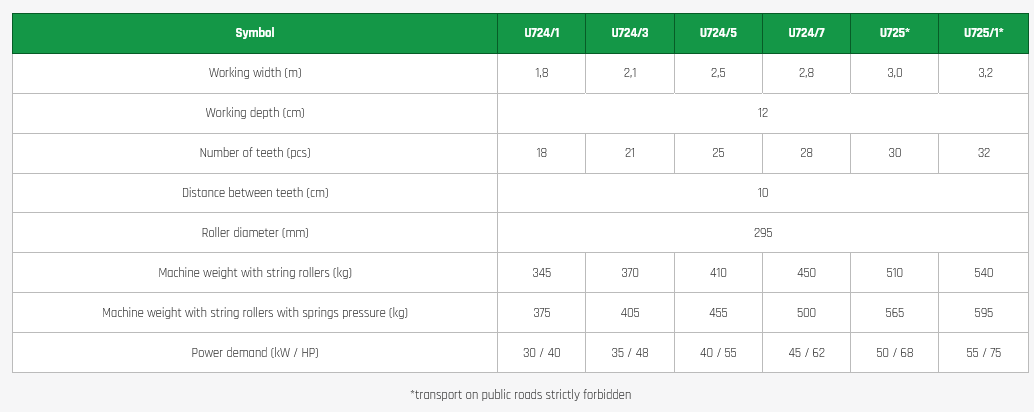Click the 55 / 75 power demand cell
The image size is (1034, 412).
tap(983, 353)
